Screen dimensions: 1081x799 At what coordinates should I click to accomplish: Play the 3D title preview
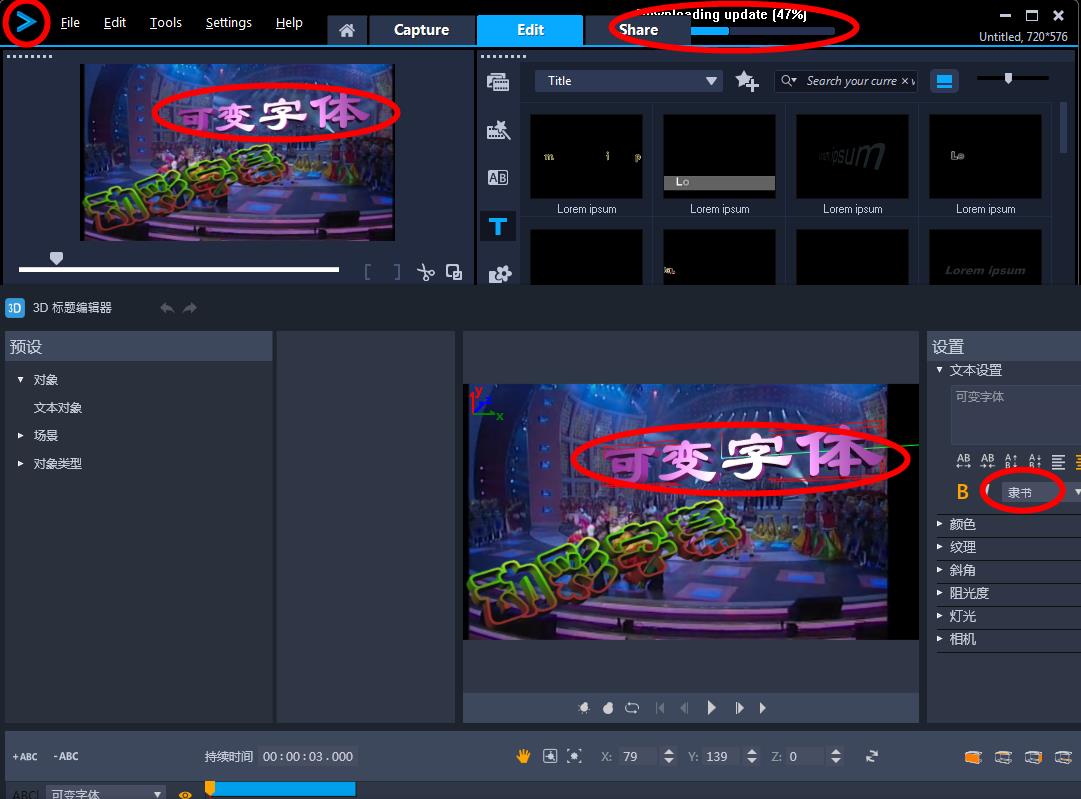tap(711, 708)
